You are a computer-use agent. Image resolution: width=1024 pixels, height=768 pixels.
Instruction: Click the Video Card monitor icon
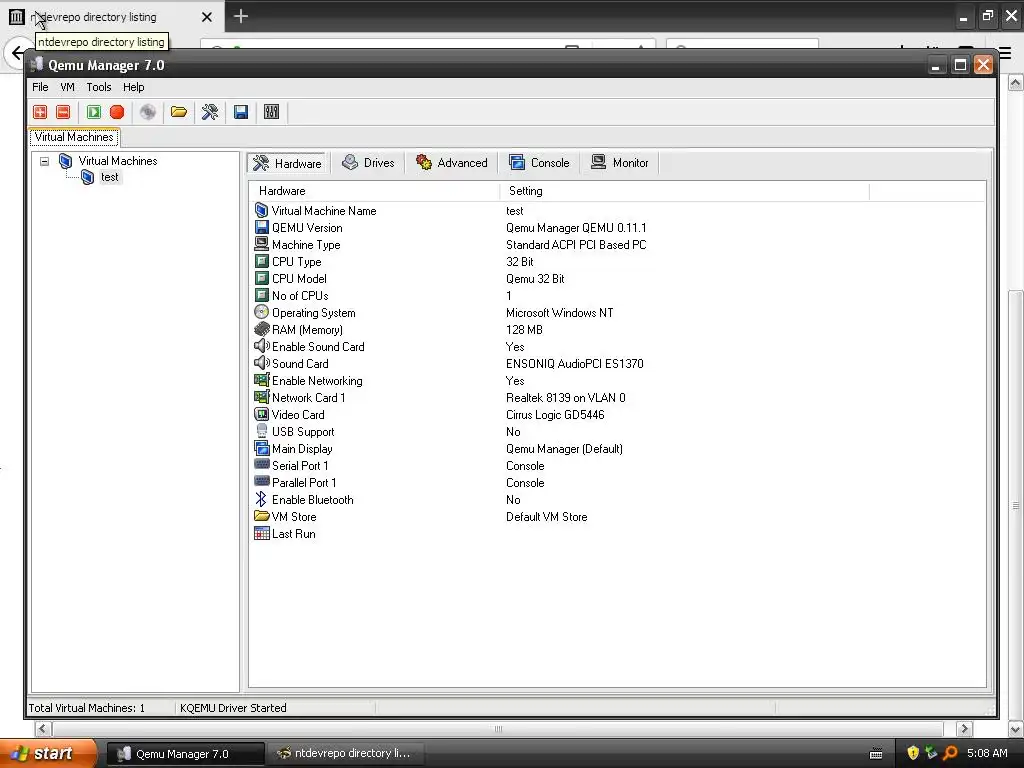tap(261, 414)
